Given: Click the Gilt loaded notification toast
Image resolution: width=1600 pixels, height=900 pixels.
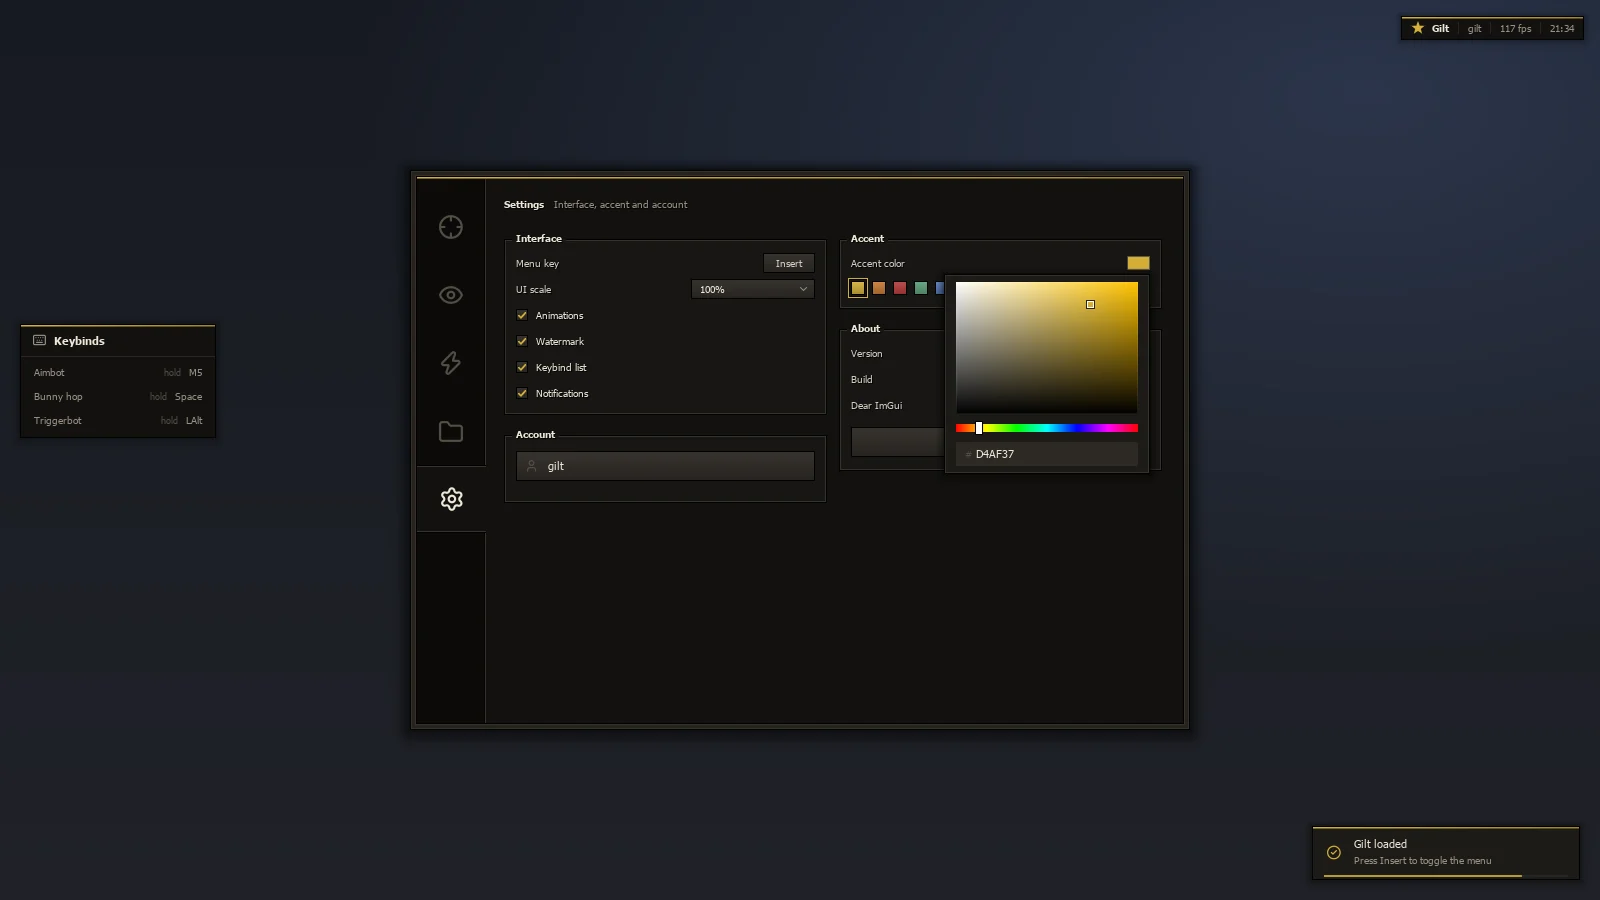Looking at the screenshot, I should 1446,853.
